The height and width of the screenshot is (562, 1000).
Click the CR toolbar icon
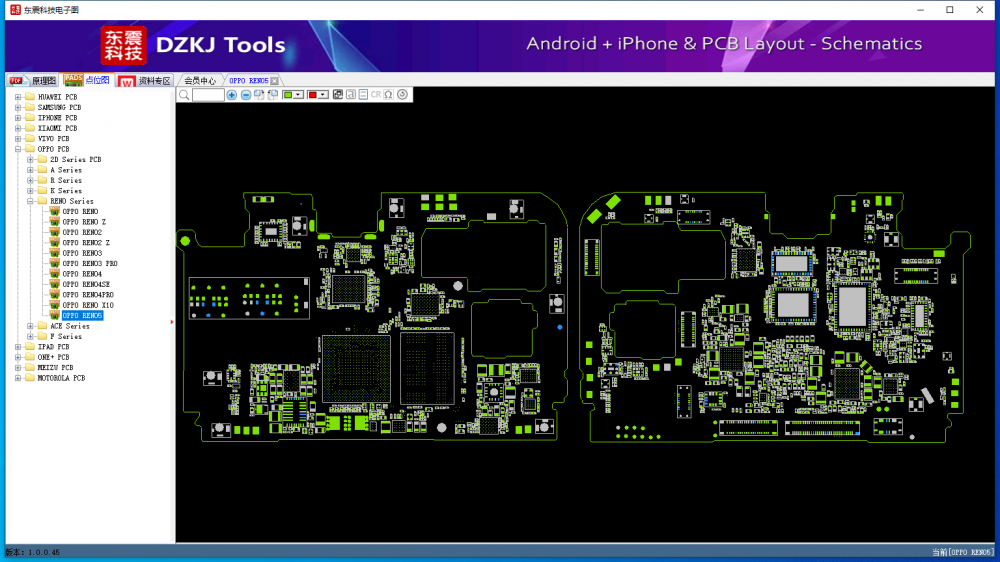click(376, 95)
